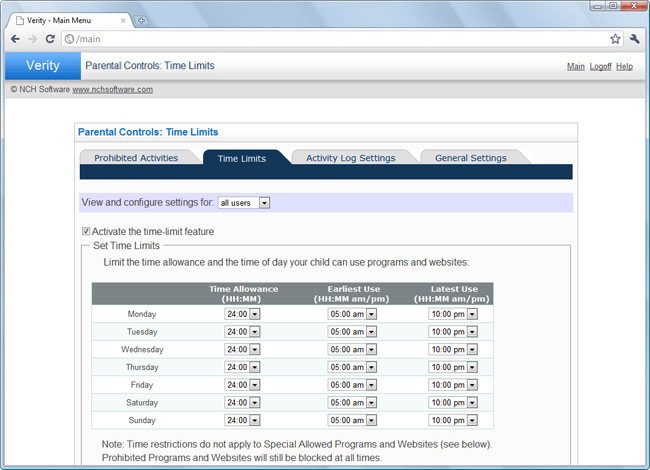This screenshot has height=470, width=650.
Task: Switch to the Prohibited Activities tab
Action: [x=136, y=158]
